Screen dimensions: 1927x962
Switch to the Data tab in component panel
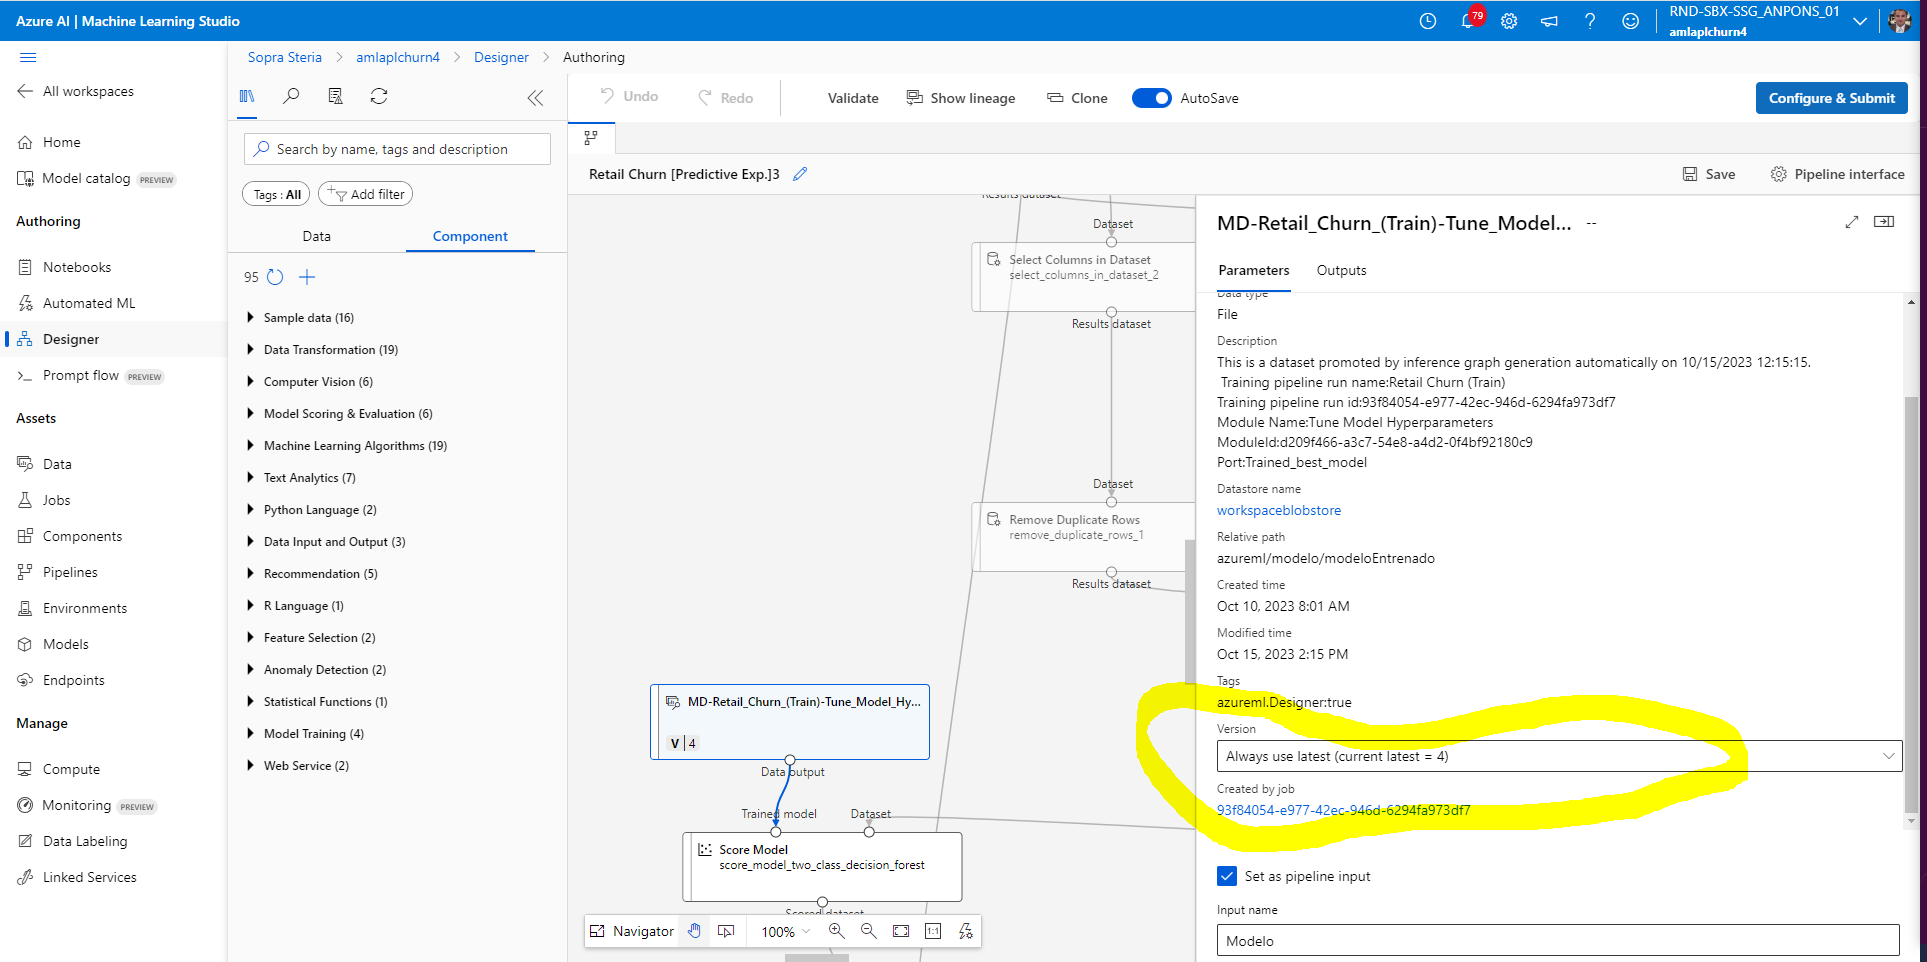(316, 236)
